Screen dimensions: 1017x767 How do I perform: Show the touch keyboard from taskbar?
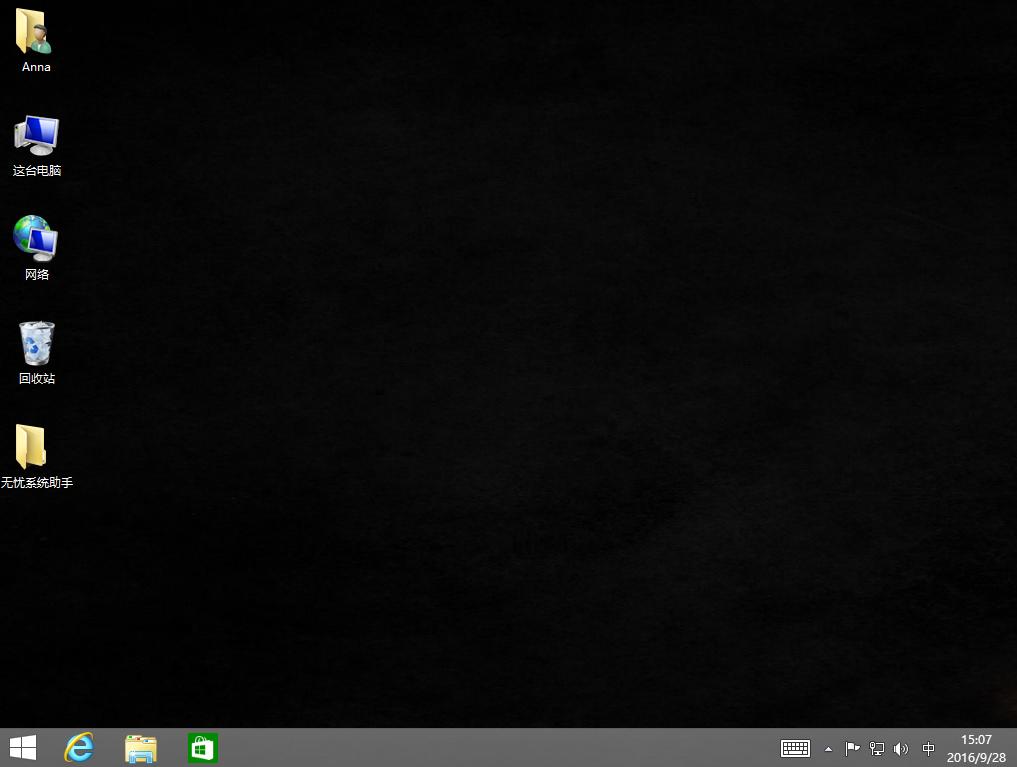pos(795,748)
